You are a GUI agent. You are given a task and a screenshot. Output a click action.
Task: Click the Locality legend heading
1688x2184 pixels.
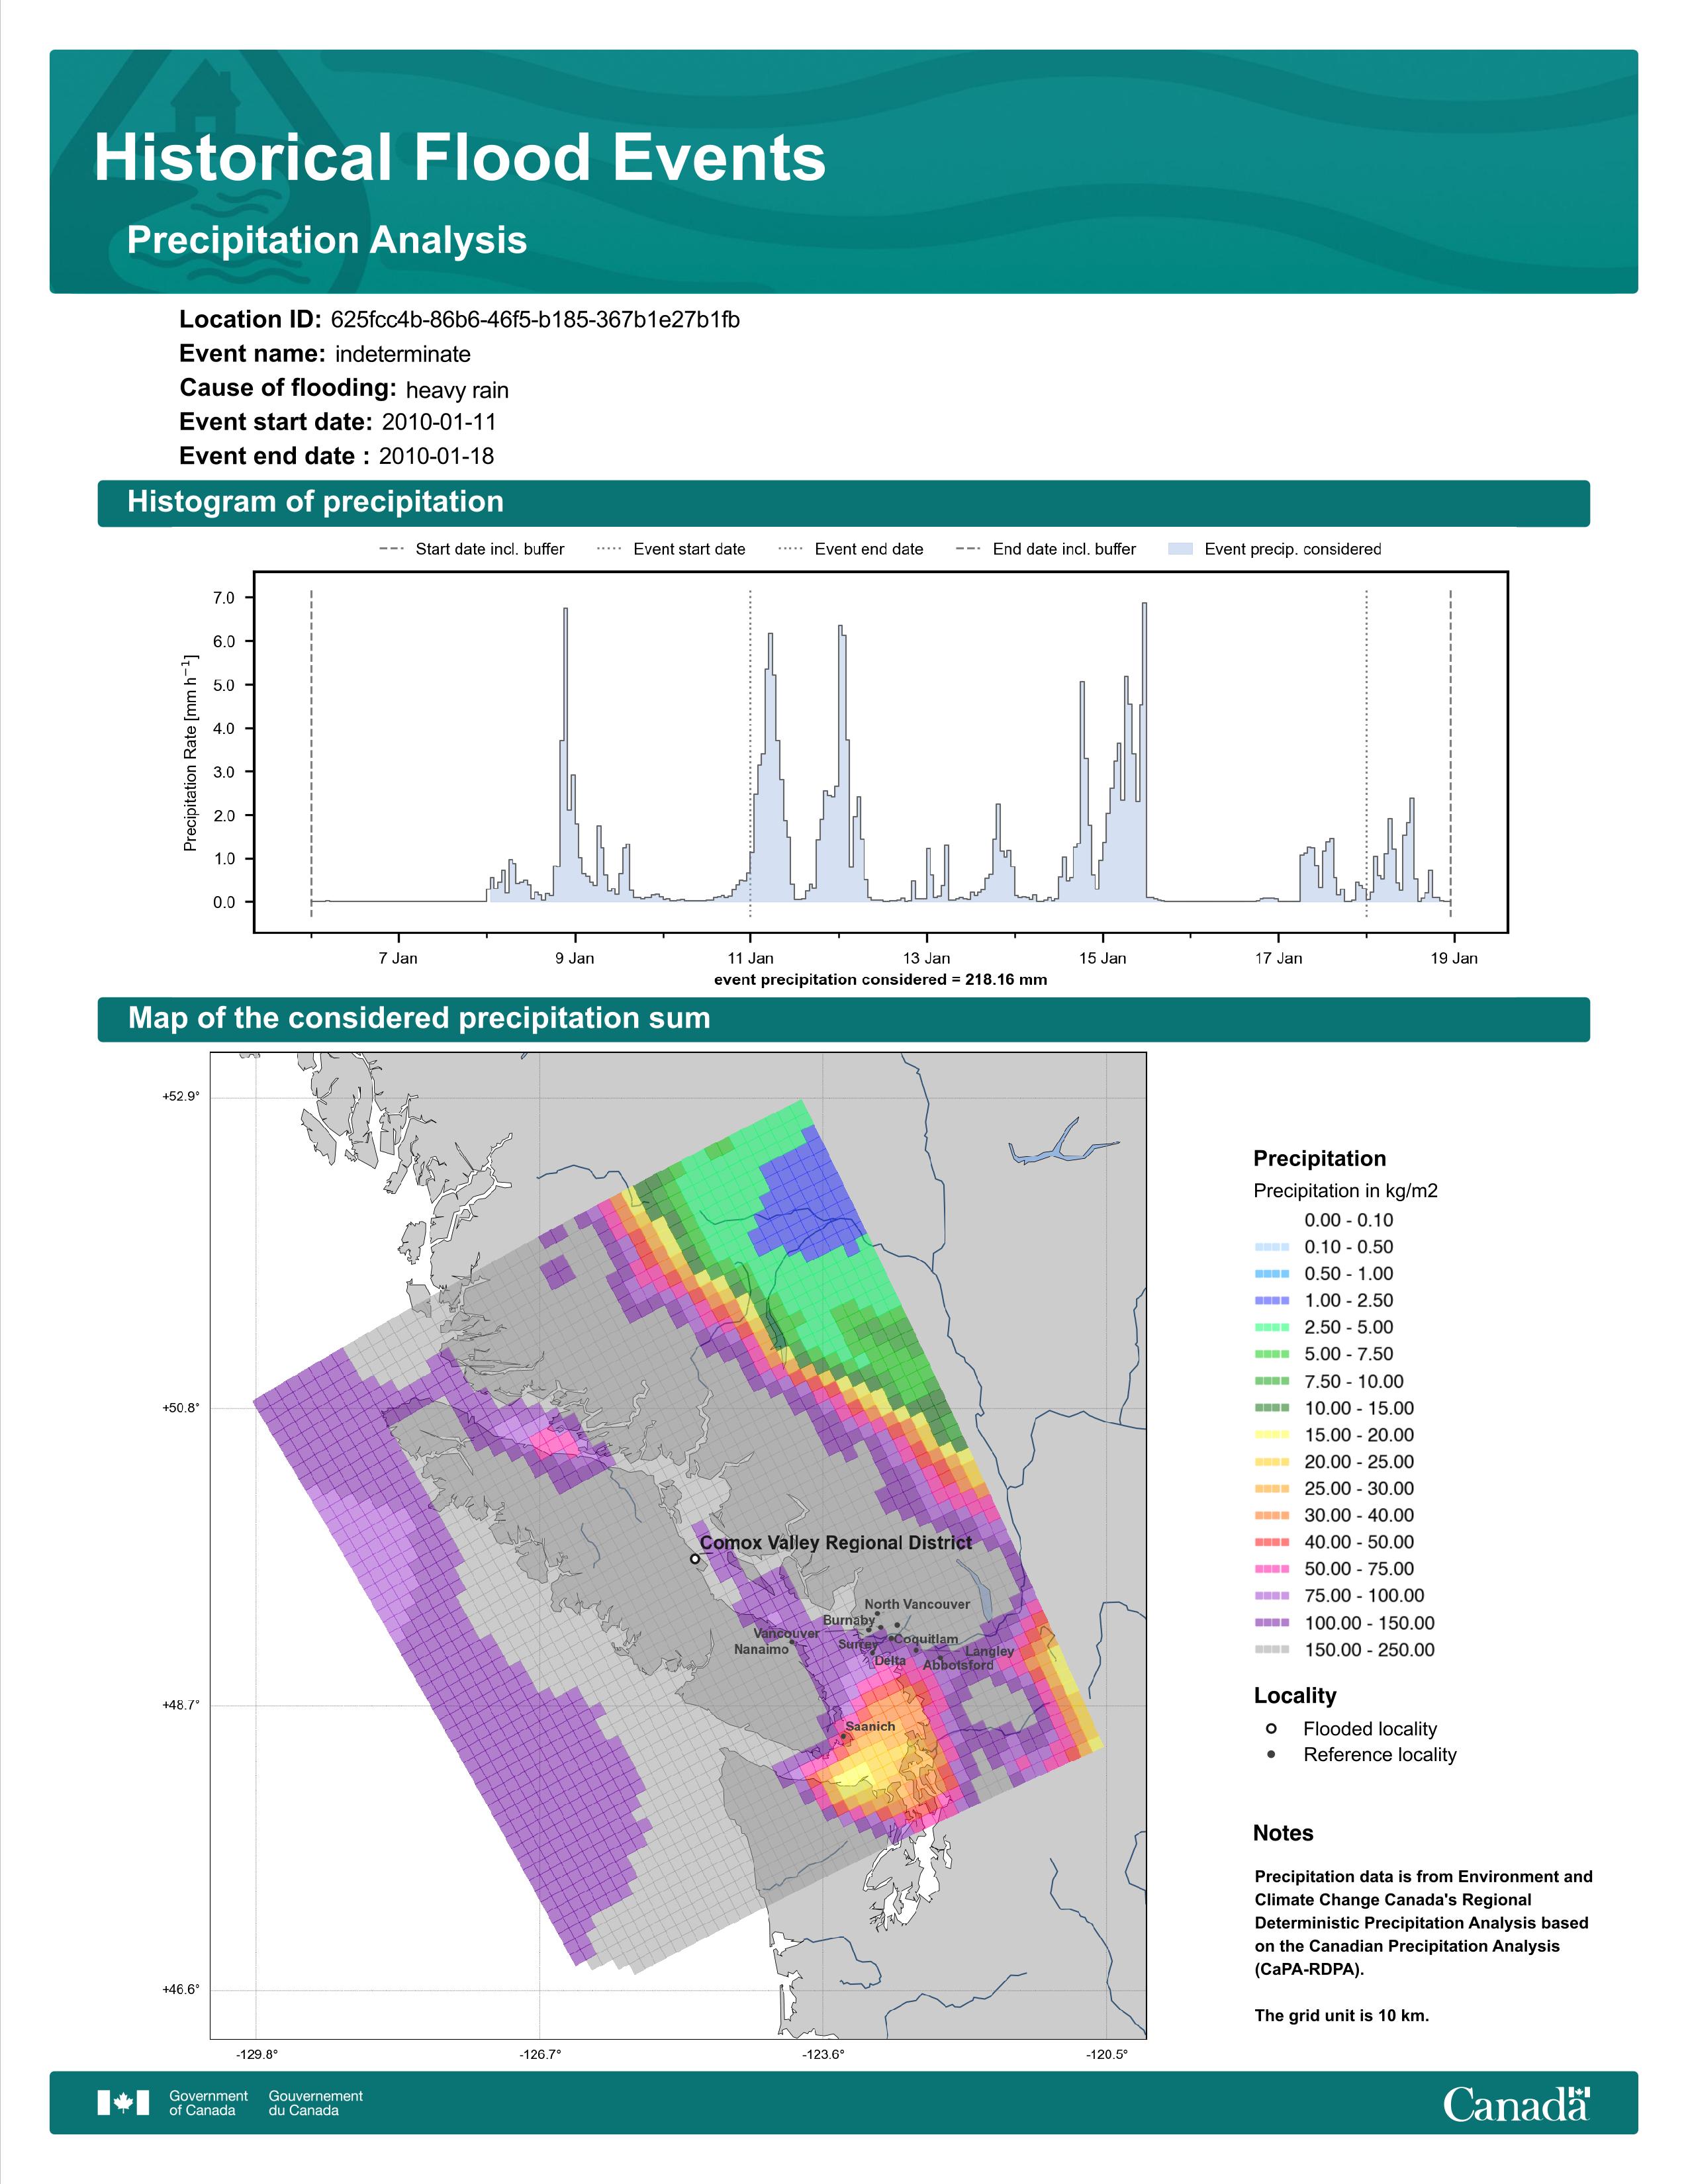point(1295,1696)
